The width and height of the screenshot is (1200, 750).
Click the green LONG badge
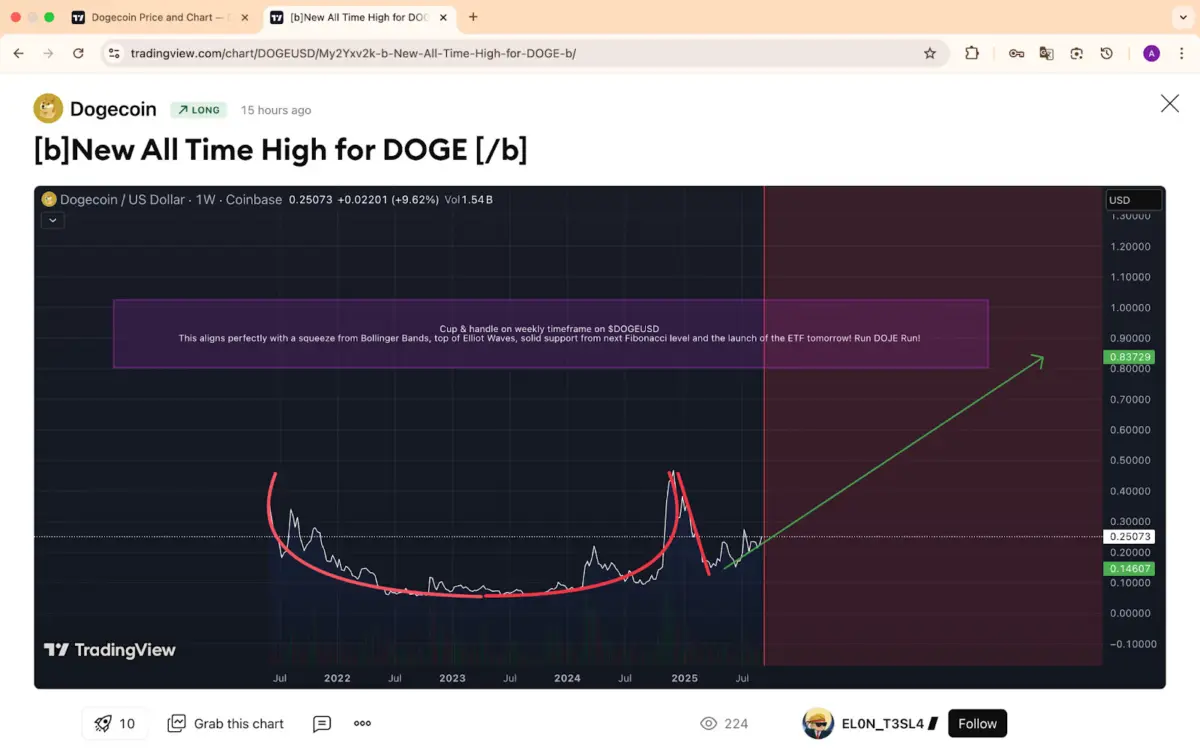click(x=199, y=110)
